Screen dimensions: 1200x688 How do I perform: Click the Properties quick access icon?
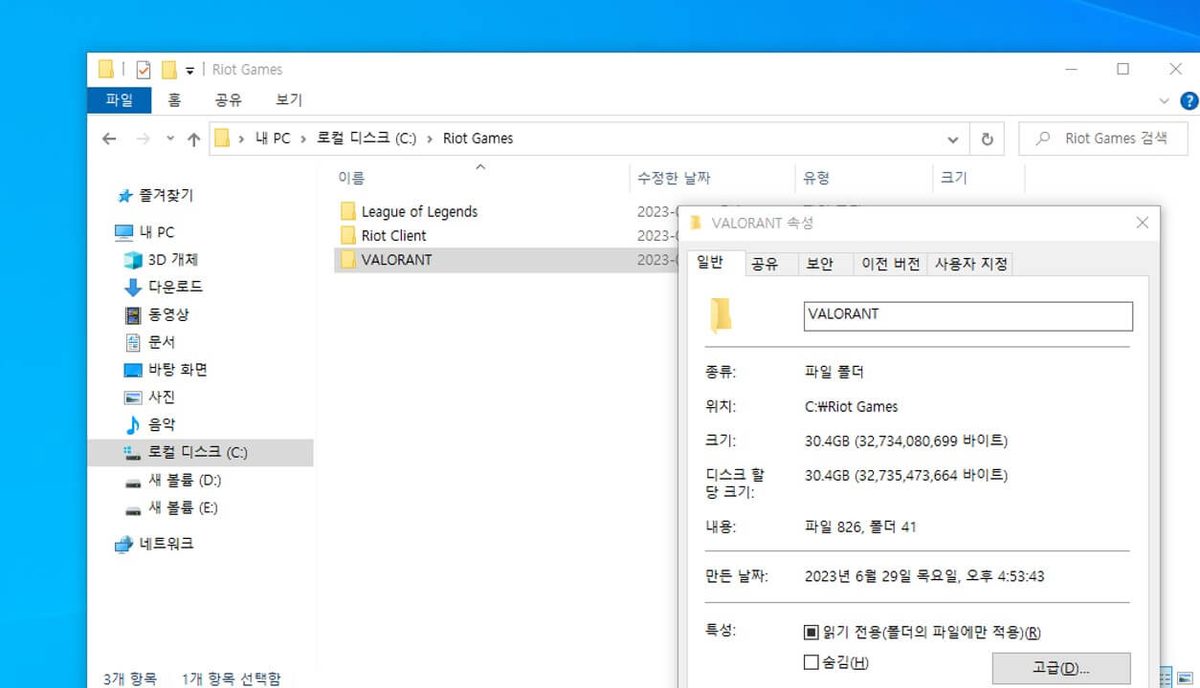144,69
